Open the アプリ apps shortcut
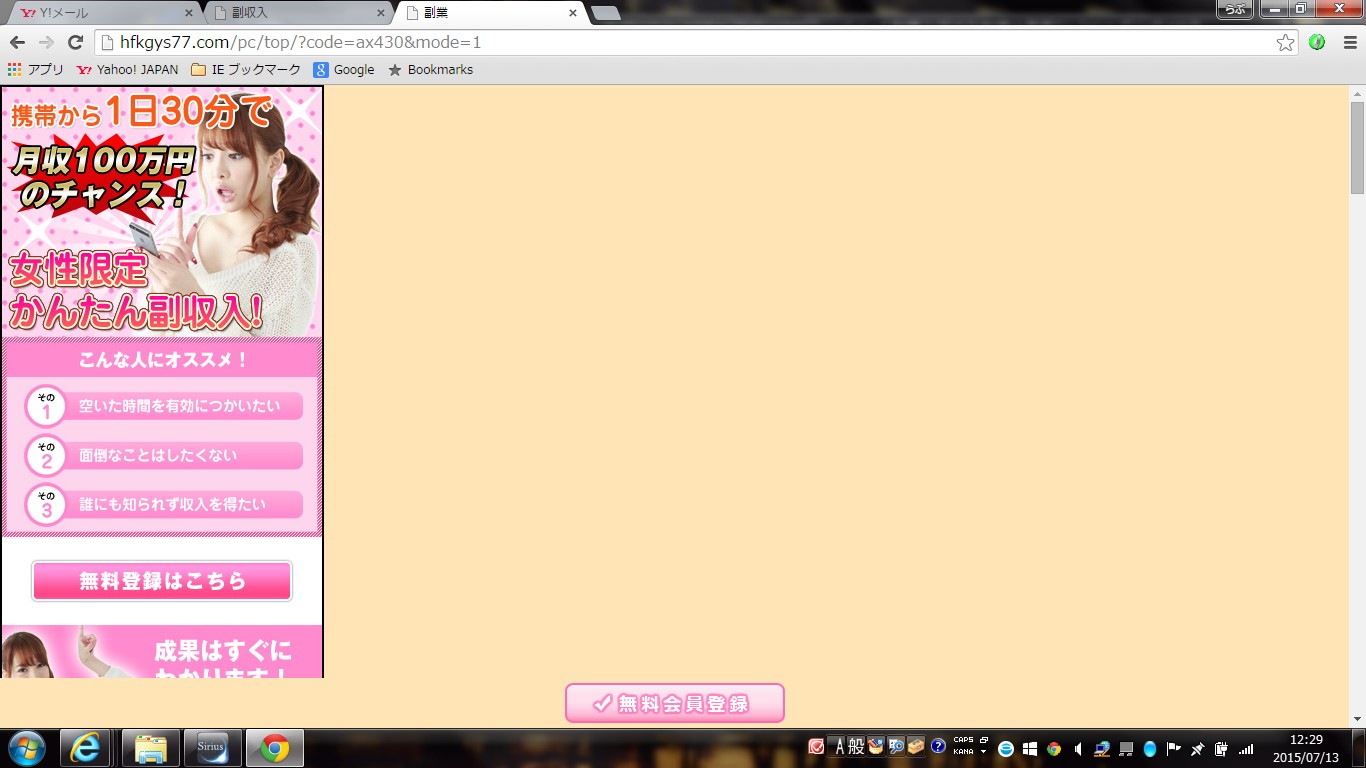Image resolution: width=1366 pixels, height=768 pixels. [x=36, y=70]
